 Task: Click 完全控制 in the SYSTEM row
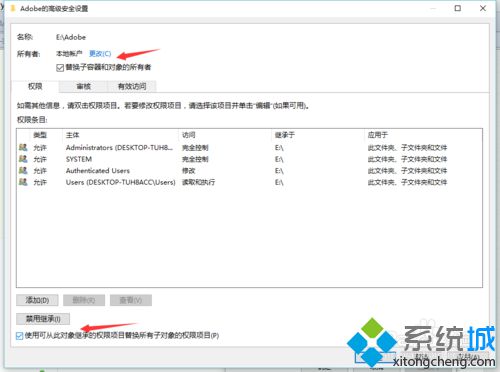click(x=195, y=159)
